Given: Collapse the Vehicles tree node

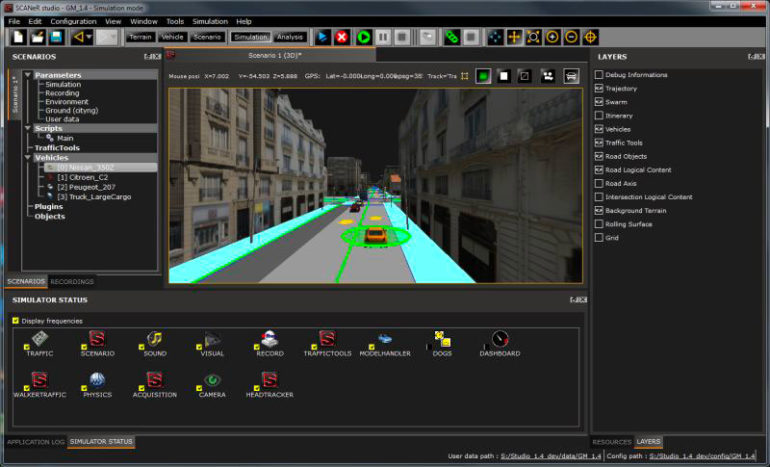Looking at the screenshot, I should pyautogui.click(x=27, y=157).
